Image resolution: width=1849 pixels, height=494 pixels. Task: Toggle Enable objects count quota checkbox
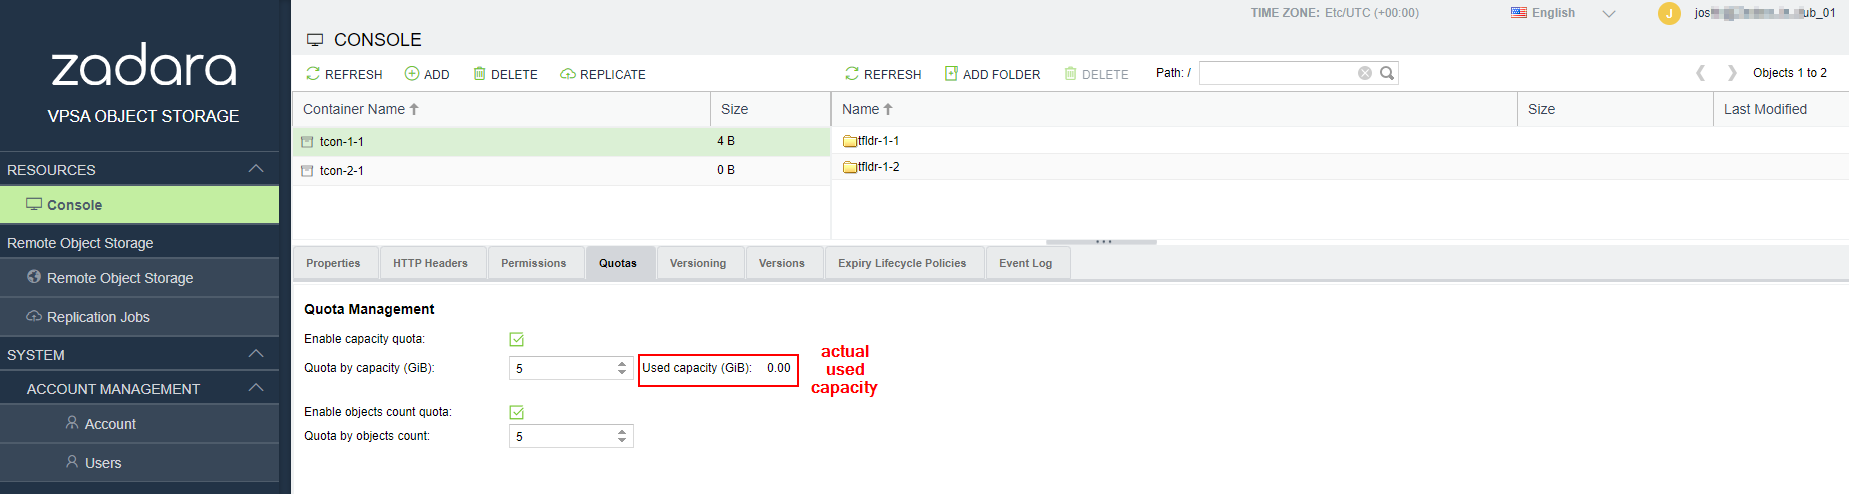pos(517,412)
